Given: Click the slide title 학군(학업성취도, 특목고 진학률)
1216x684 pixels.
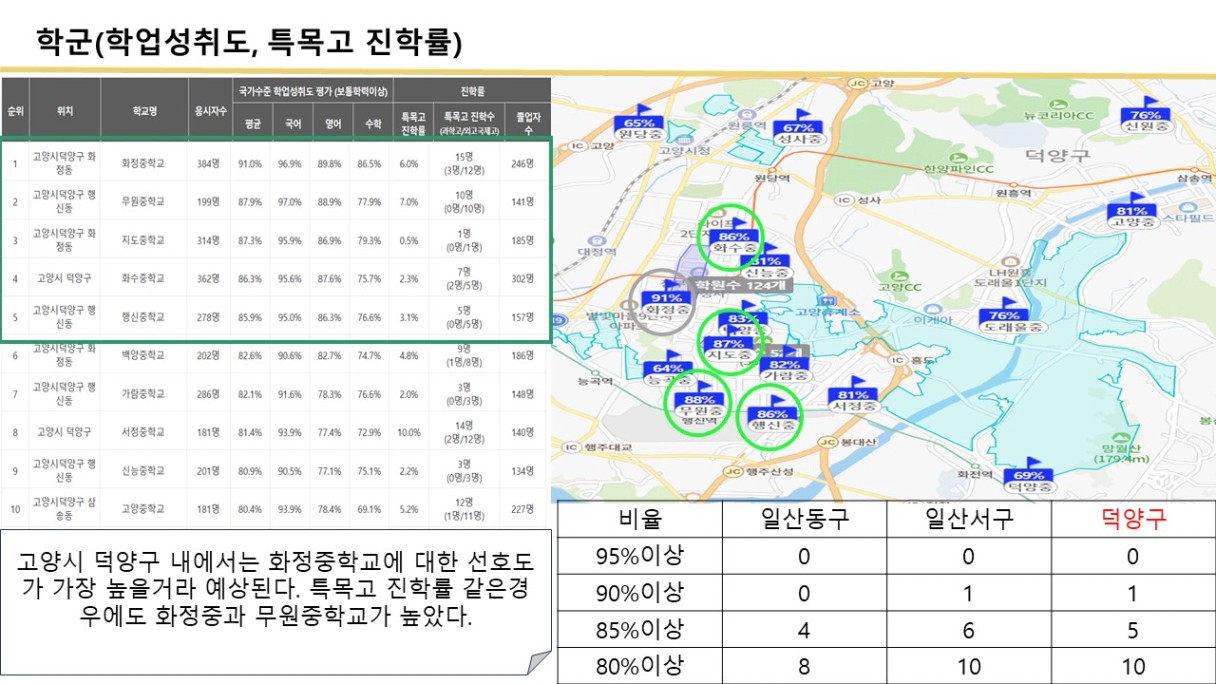Looking at the screenshot, I should click(x=249, y=42).
